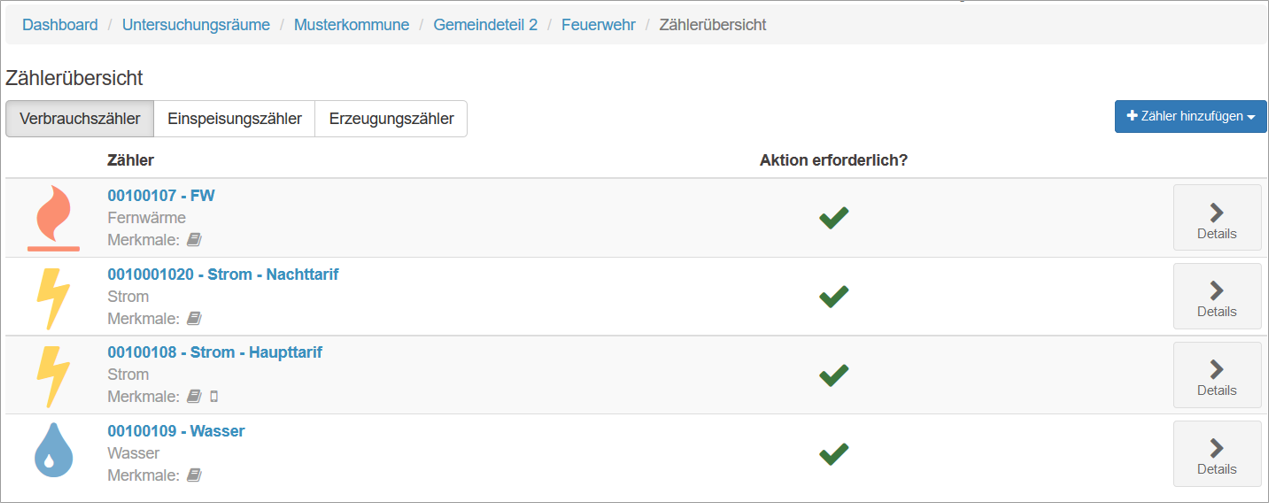Click the lightning icon for Strom Haupttarif
Viewport: 1269px width, 503px height.
coord(53,376)
